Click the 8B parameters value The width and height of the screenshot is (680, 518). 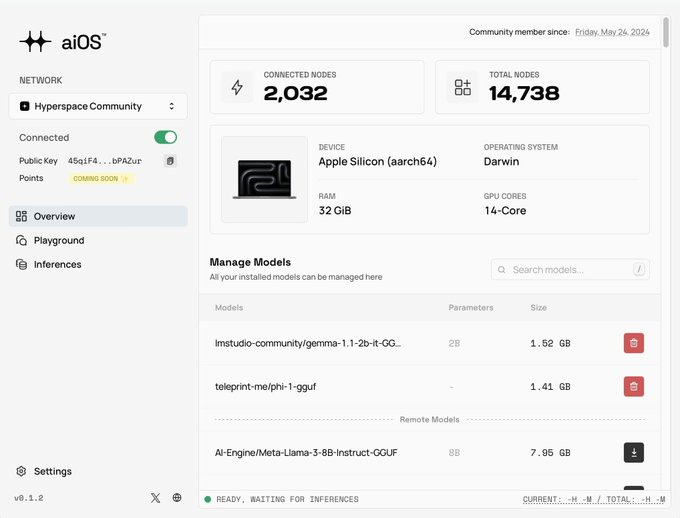pos(454,452)
